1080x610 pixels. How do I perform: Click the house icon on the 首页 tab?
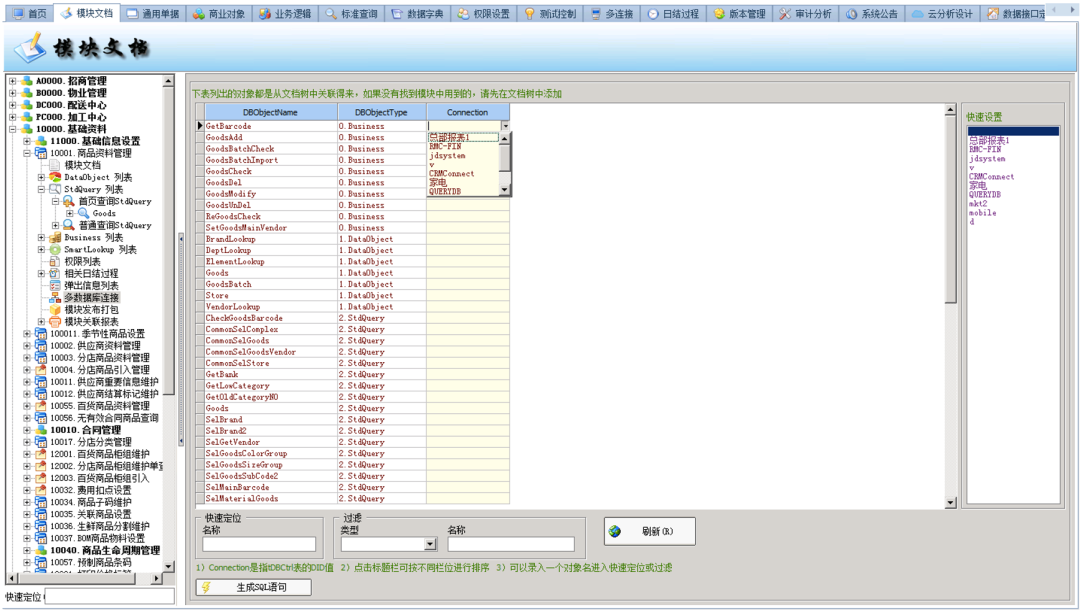[19, 14]
